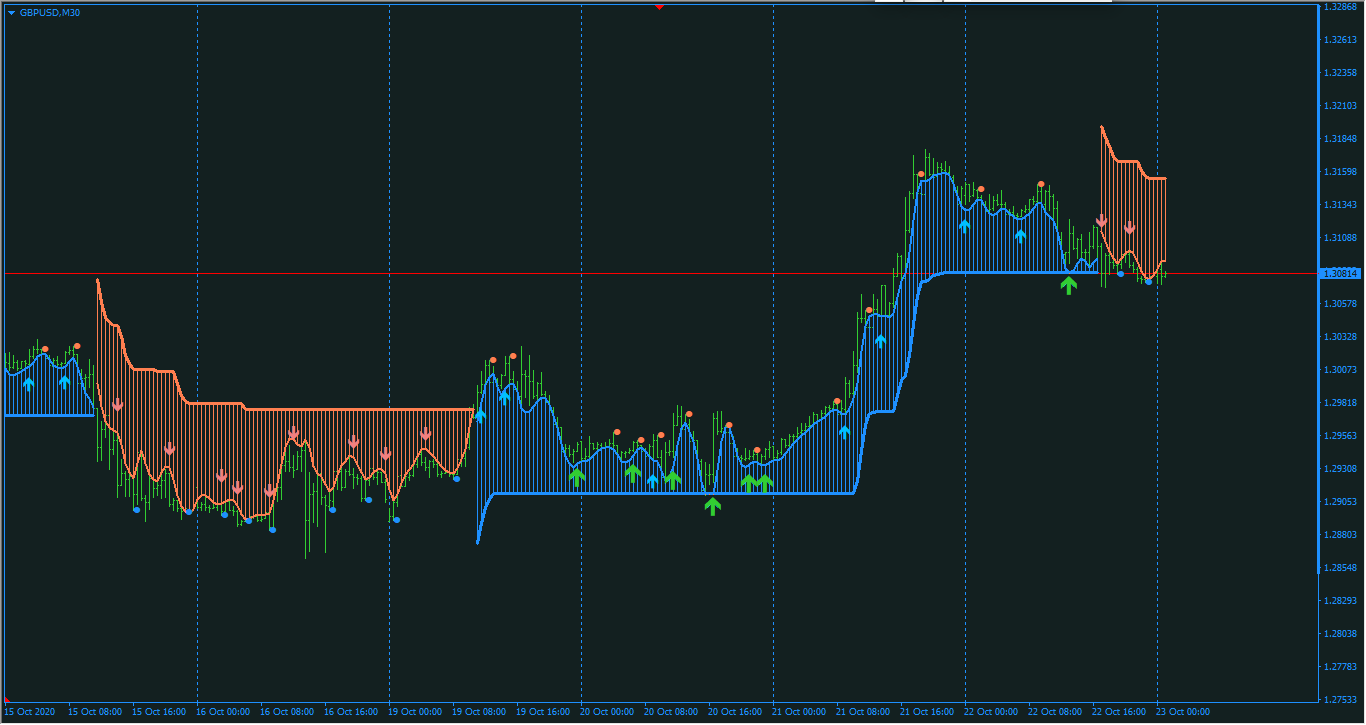Viewport: 1366px width, 725px height.
Task: Click the 1.27533 price axis label
Action: (1339, 700)
